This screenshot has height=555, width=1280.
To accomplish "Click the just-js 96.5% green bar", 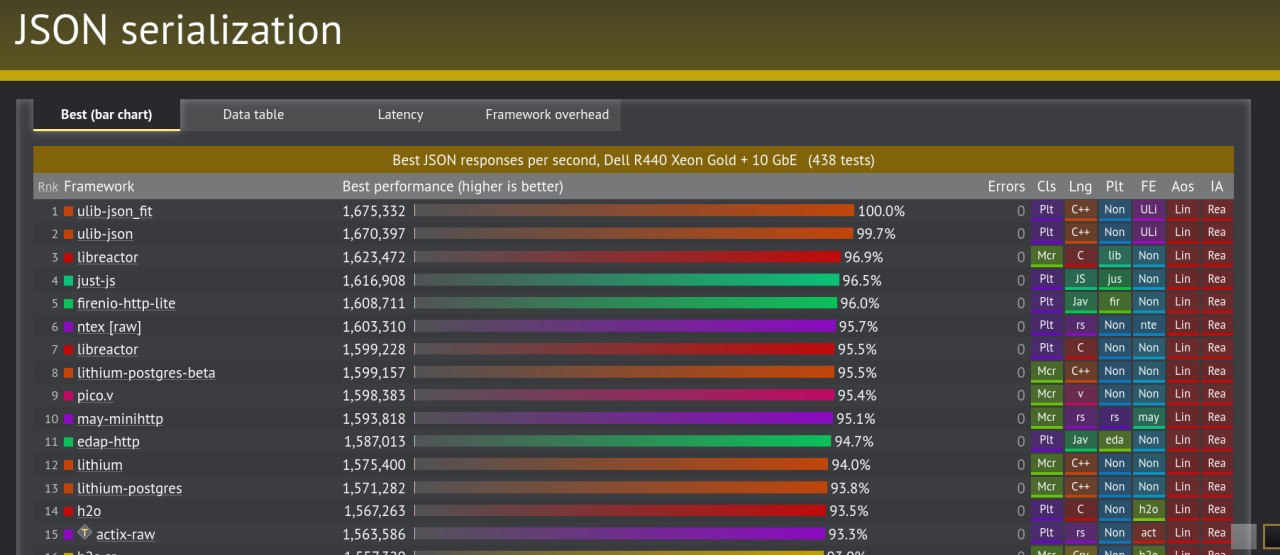I will tap(626, 280).
